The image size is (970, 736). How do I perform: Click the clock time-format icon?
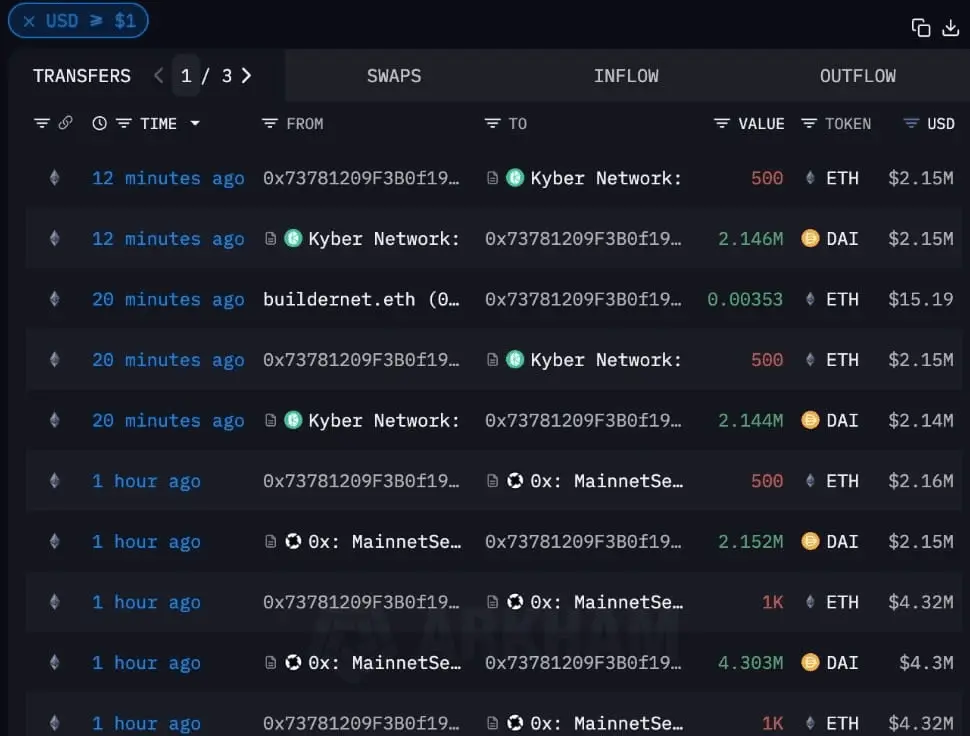coord(99,123)
